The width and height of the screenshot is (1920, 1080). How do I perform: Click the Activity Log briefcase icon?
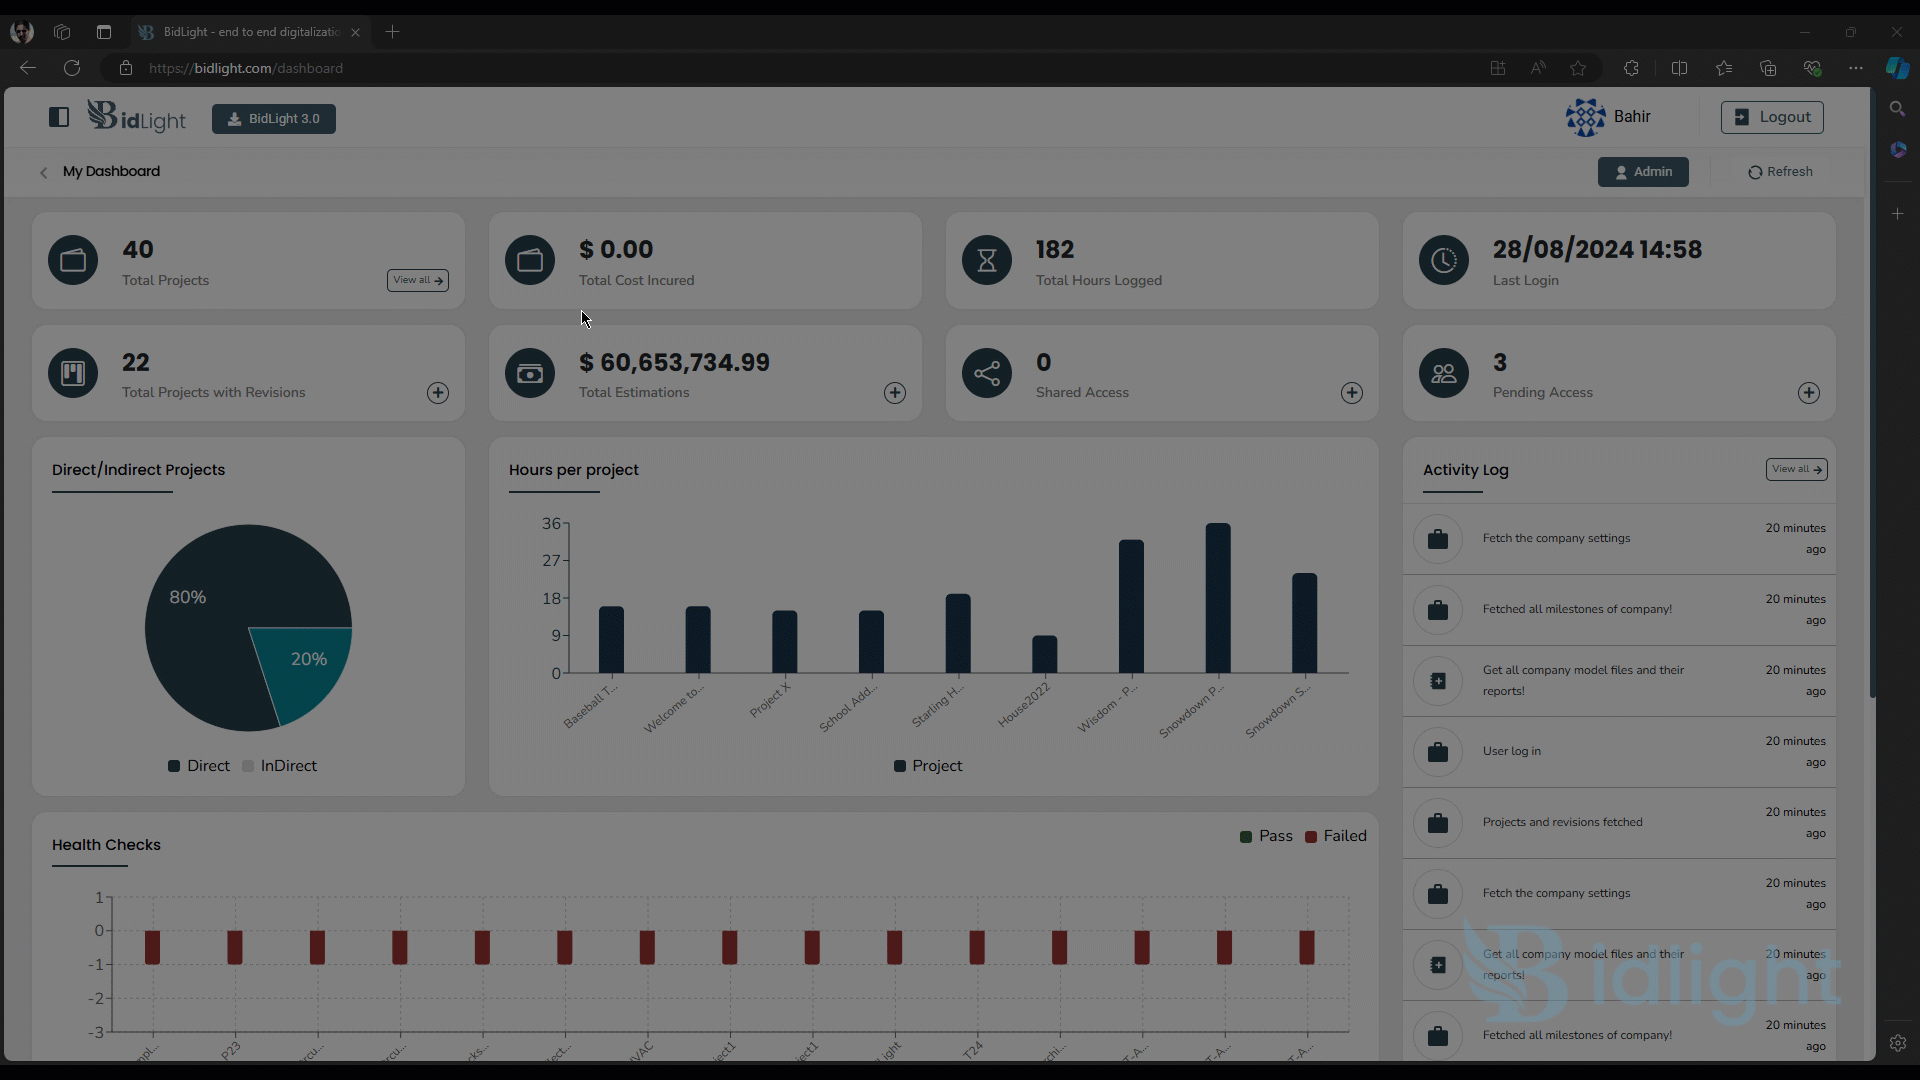(1439, 538)
